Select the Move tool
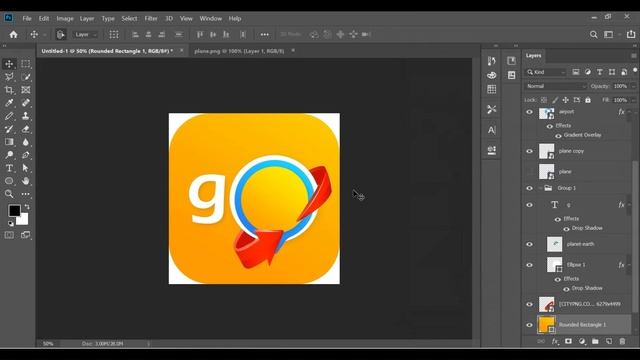Screen dimensions: 640x360 tap(9, 64)
